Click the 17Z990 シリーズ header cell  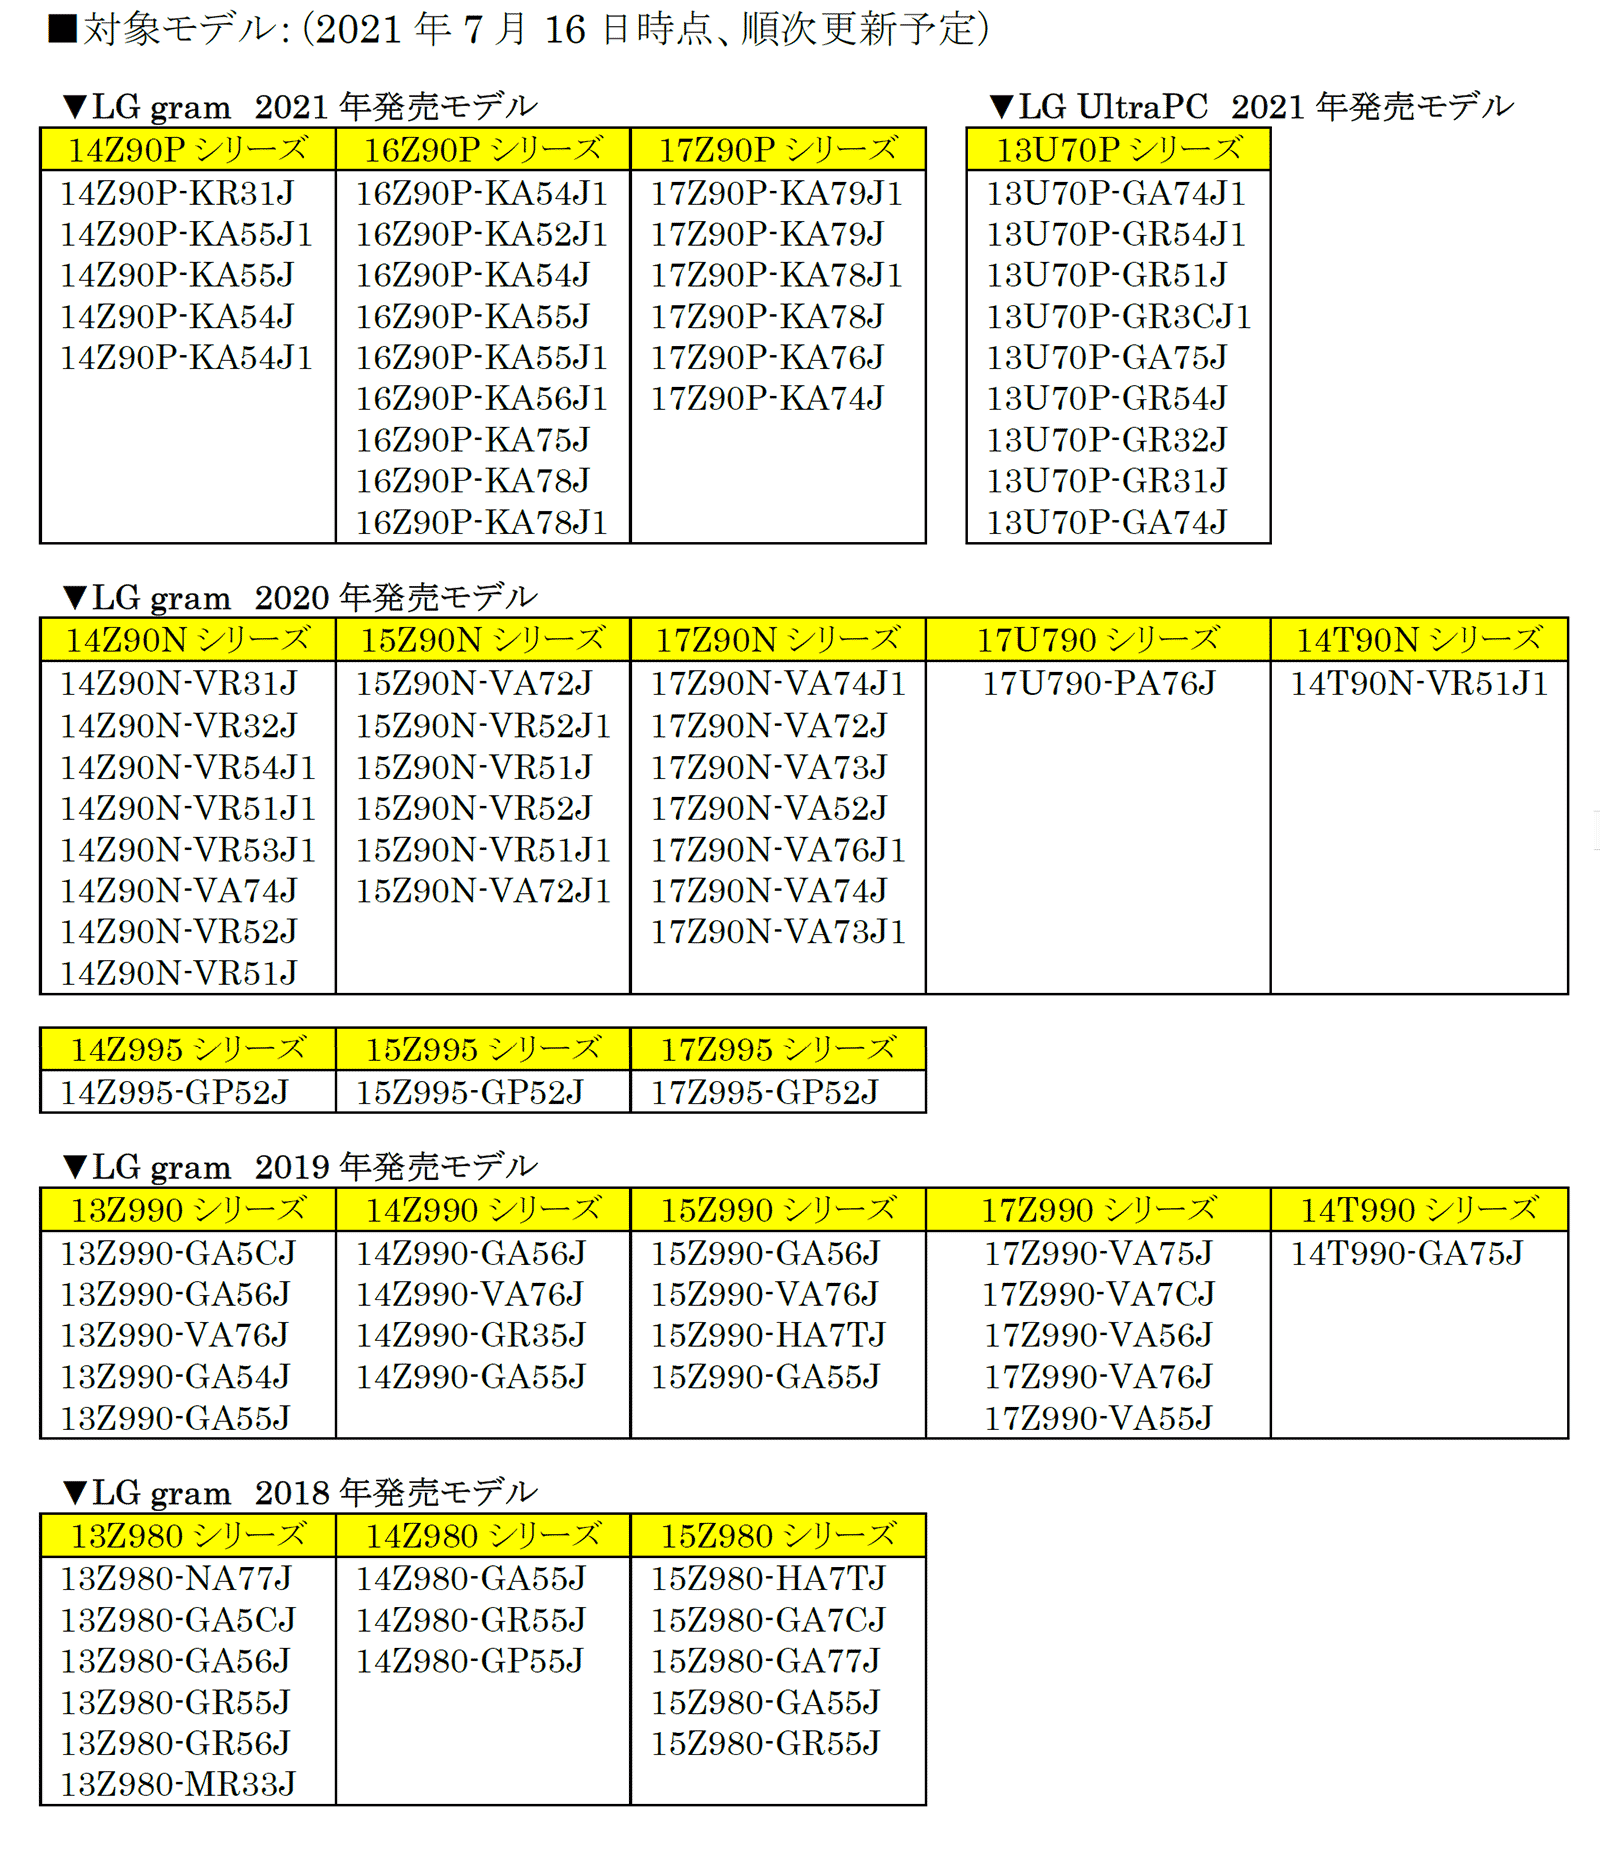(1098, 1210)
